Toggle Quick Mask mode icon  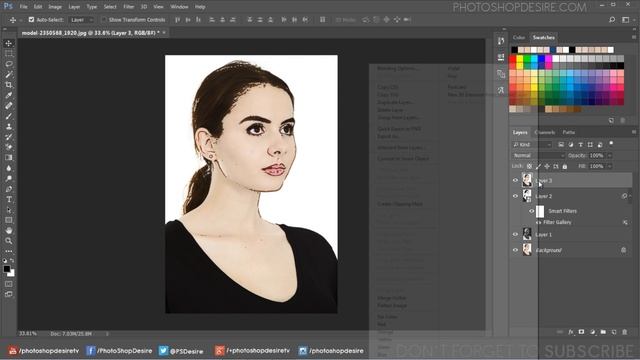coord(9,284)
